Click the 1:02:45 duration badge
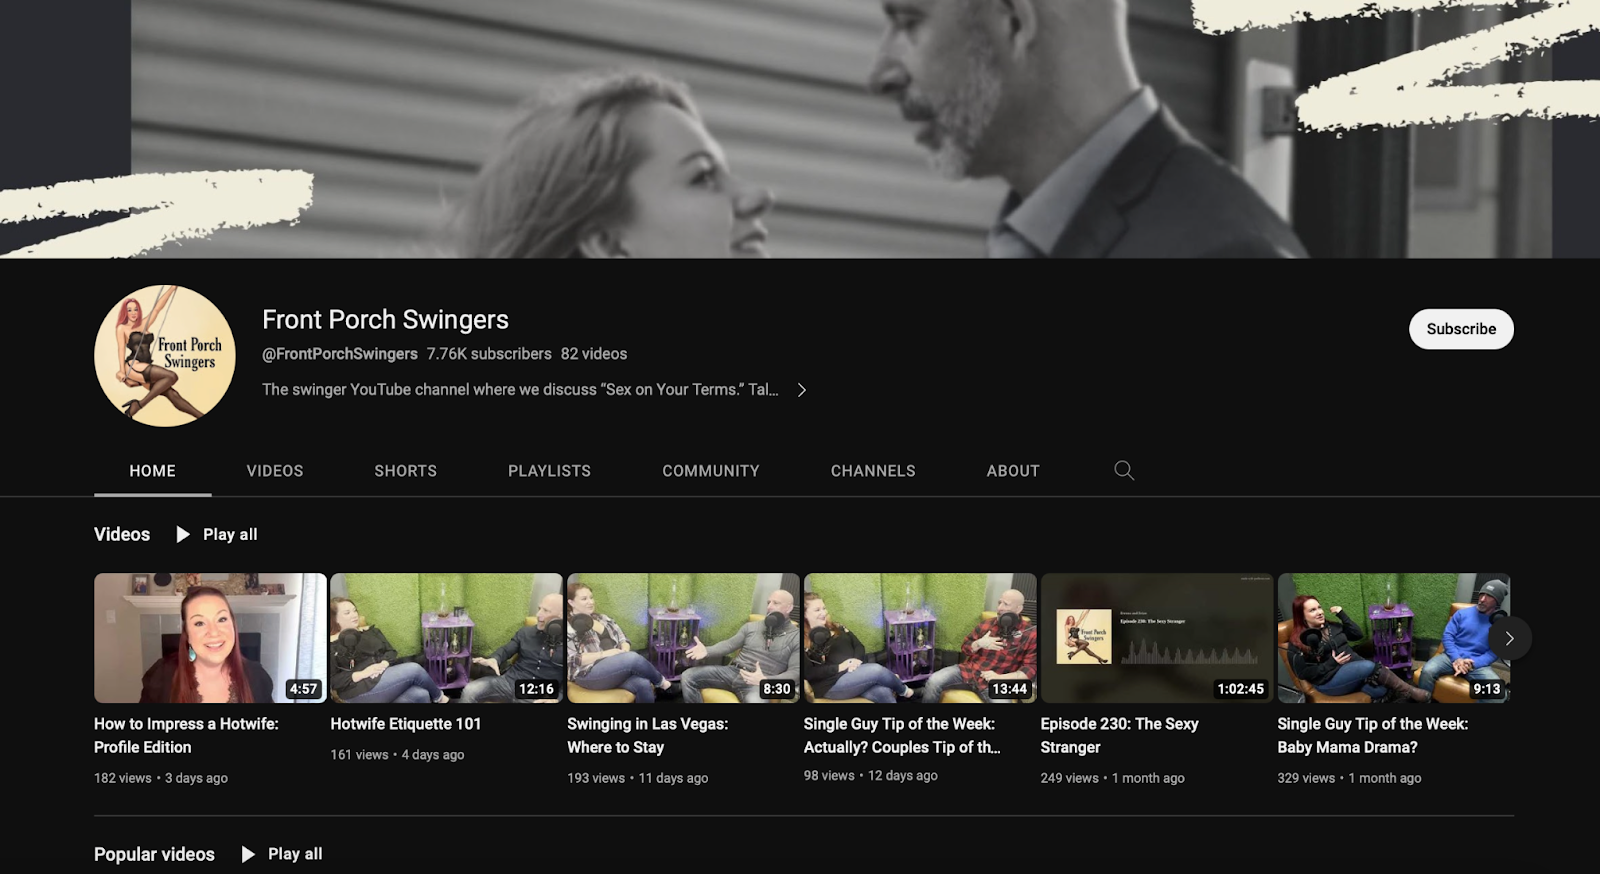The height and width of the screenshot is (874, 1600). pos(1241,689)
